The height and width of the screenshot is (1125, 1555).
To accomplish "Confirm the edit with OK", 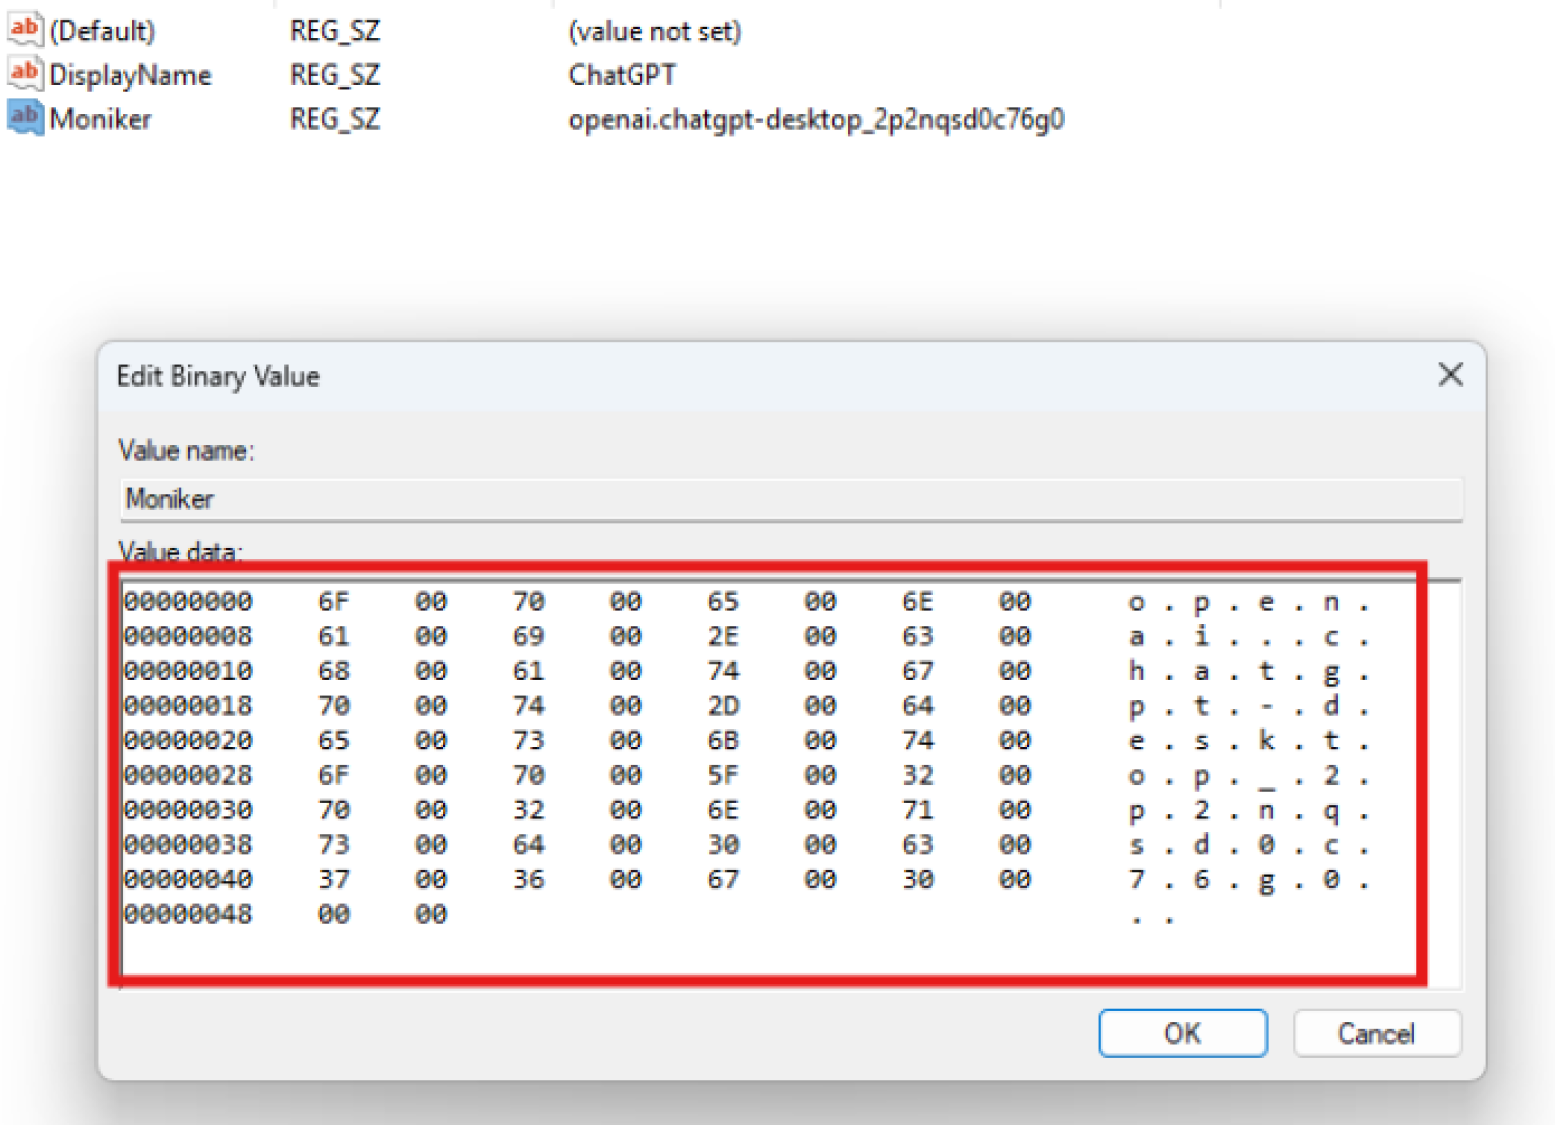I will pos(1183,1033).
